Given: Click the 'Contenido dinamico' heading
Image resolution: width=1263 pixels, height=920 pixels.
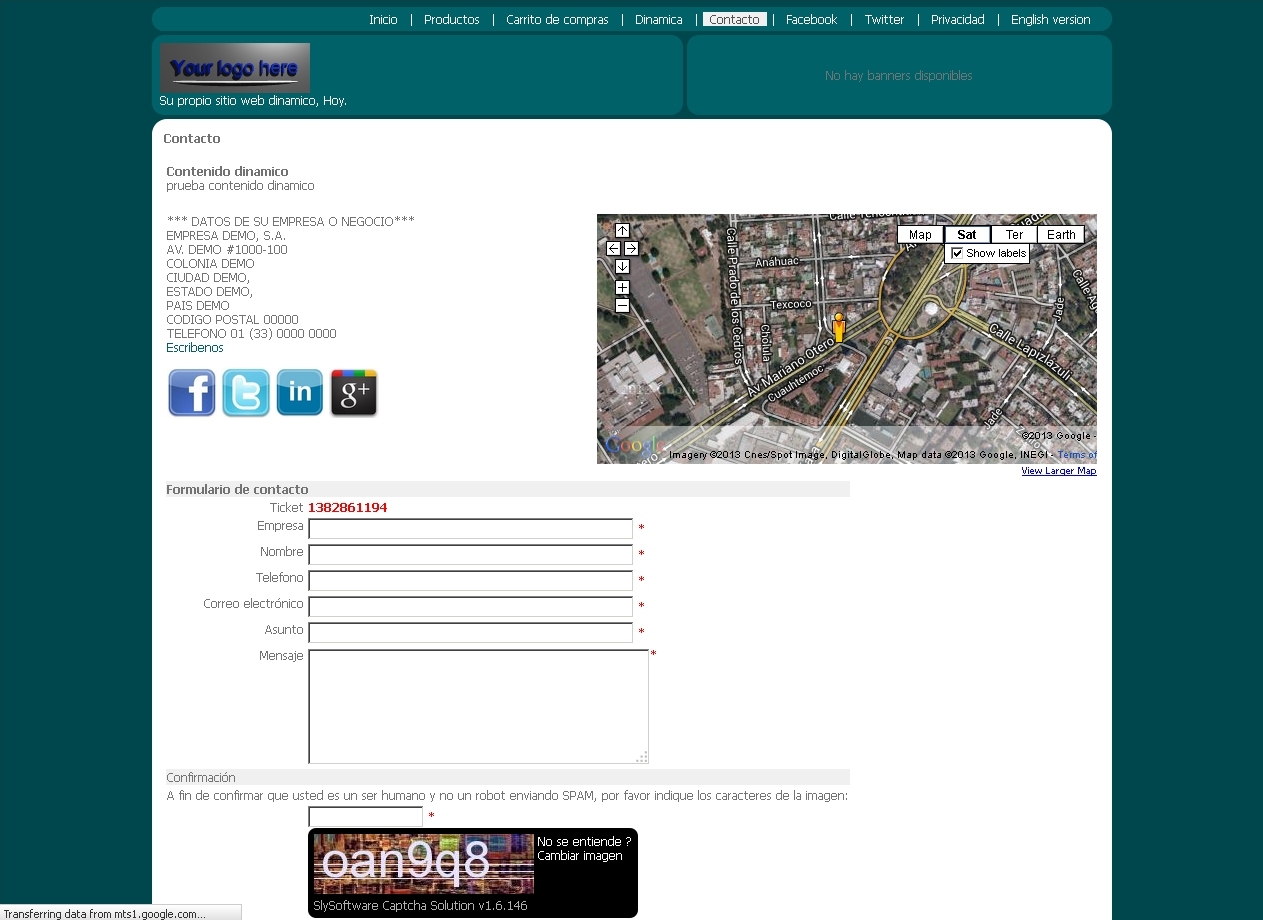Looking at the screenshot, I should 227,172.
